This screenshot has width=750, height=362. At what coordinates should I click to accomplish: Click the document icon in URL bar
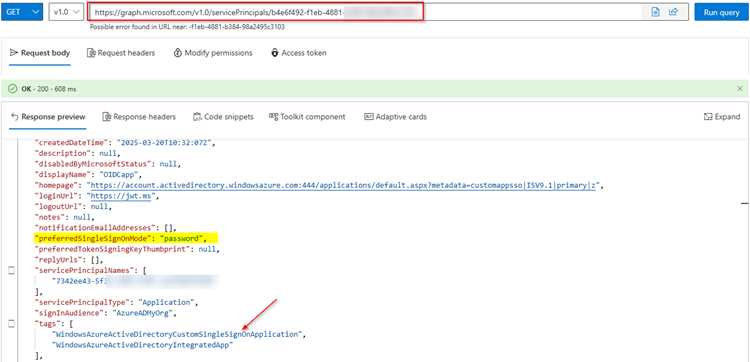[x=656, y=12]
